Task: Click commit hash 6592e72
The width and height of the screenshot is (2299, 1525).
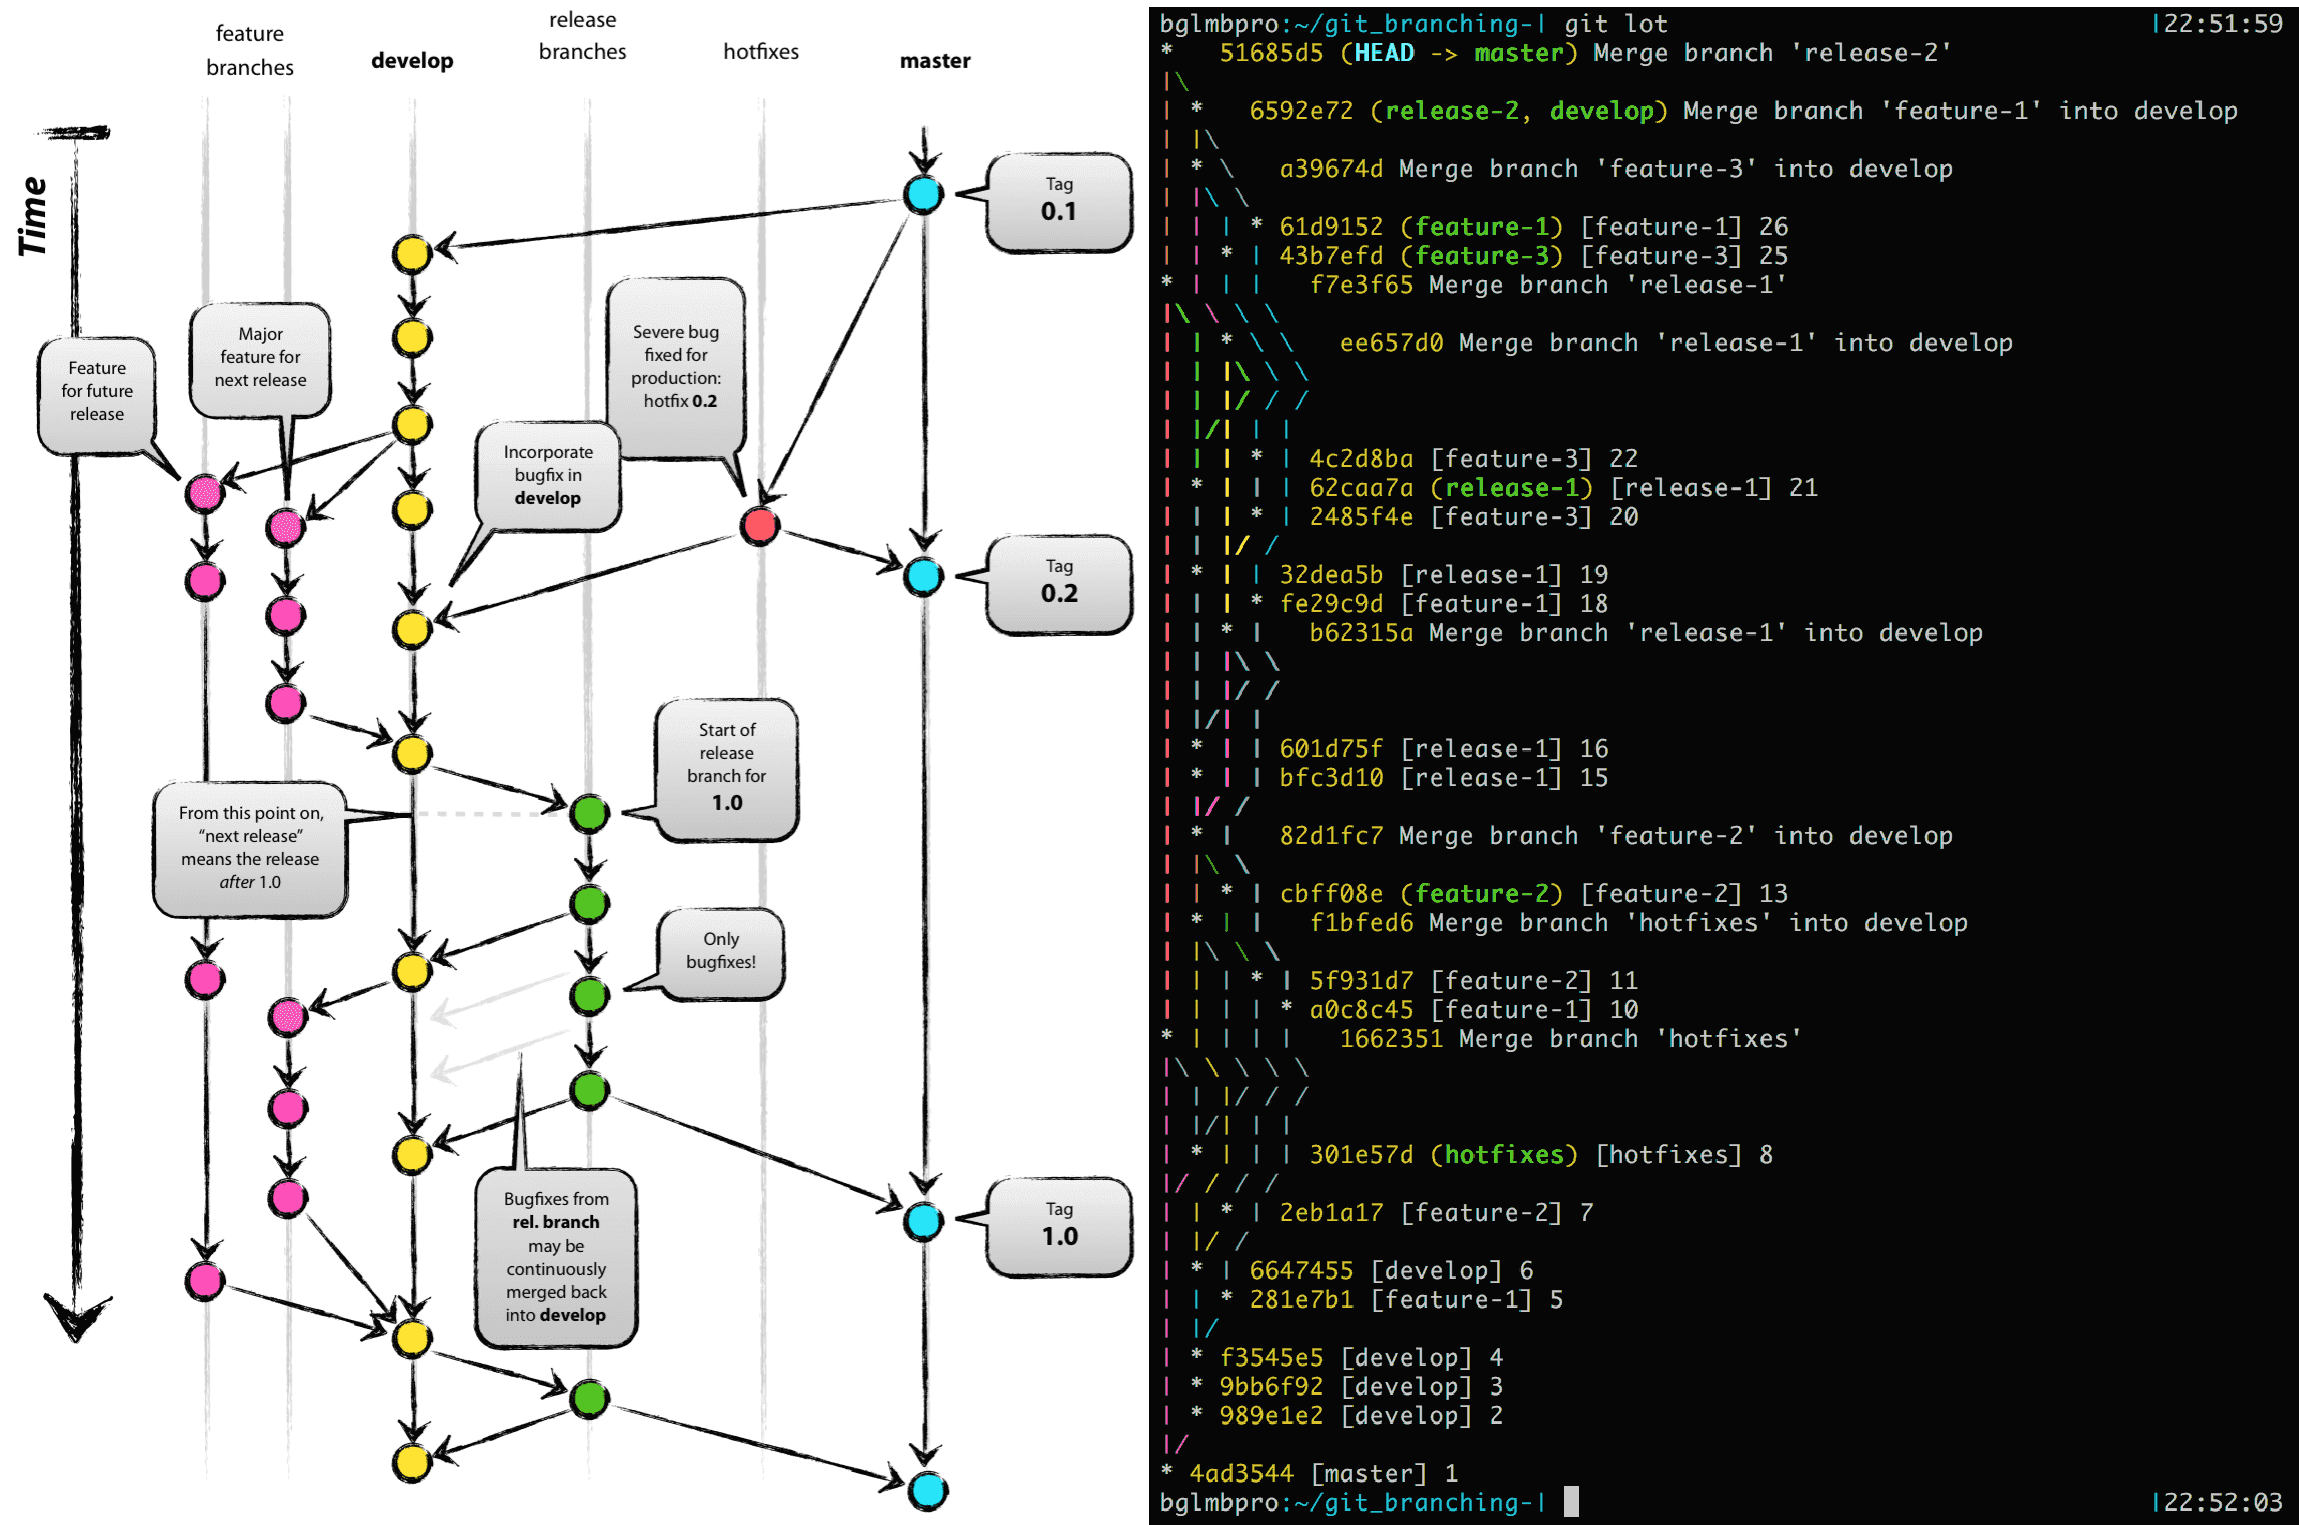Action: tap(1301, 110)
